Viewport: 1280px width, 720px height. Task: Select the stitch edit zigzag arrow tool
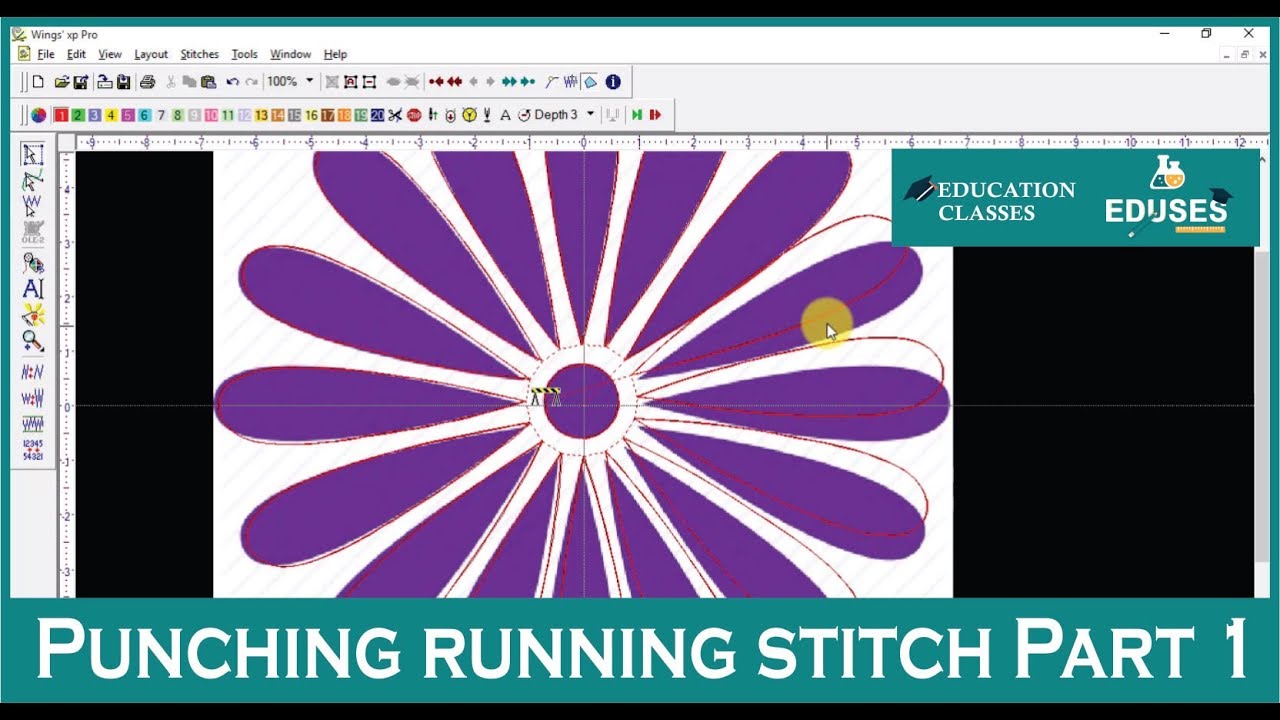tap(33, 207)
